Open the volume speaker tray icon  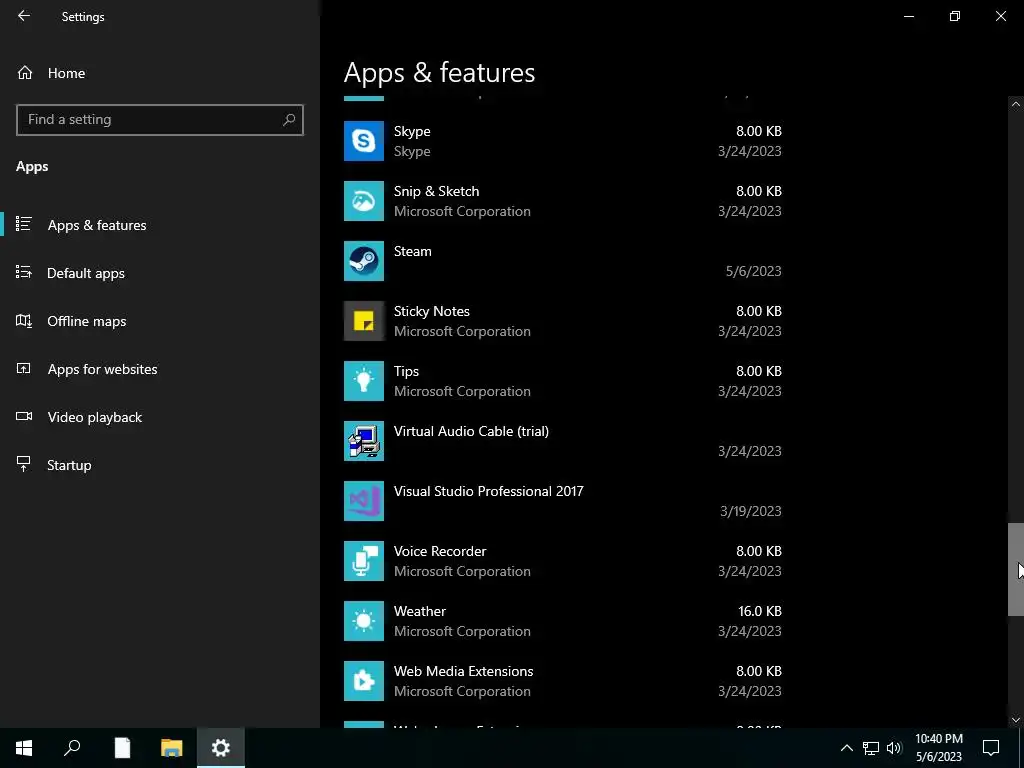point(894,748)
